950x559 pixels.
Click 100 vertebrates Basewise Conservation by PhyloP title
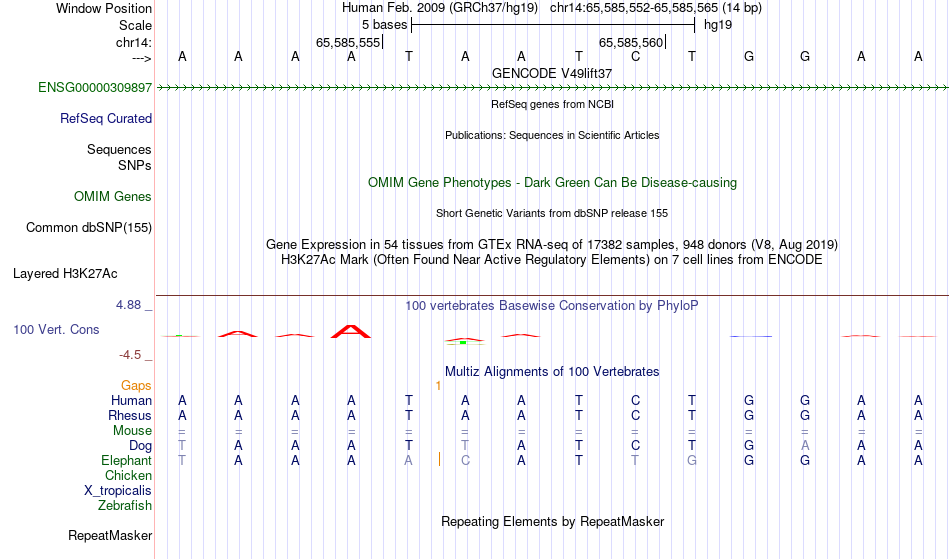click(x=552, y=306)
